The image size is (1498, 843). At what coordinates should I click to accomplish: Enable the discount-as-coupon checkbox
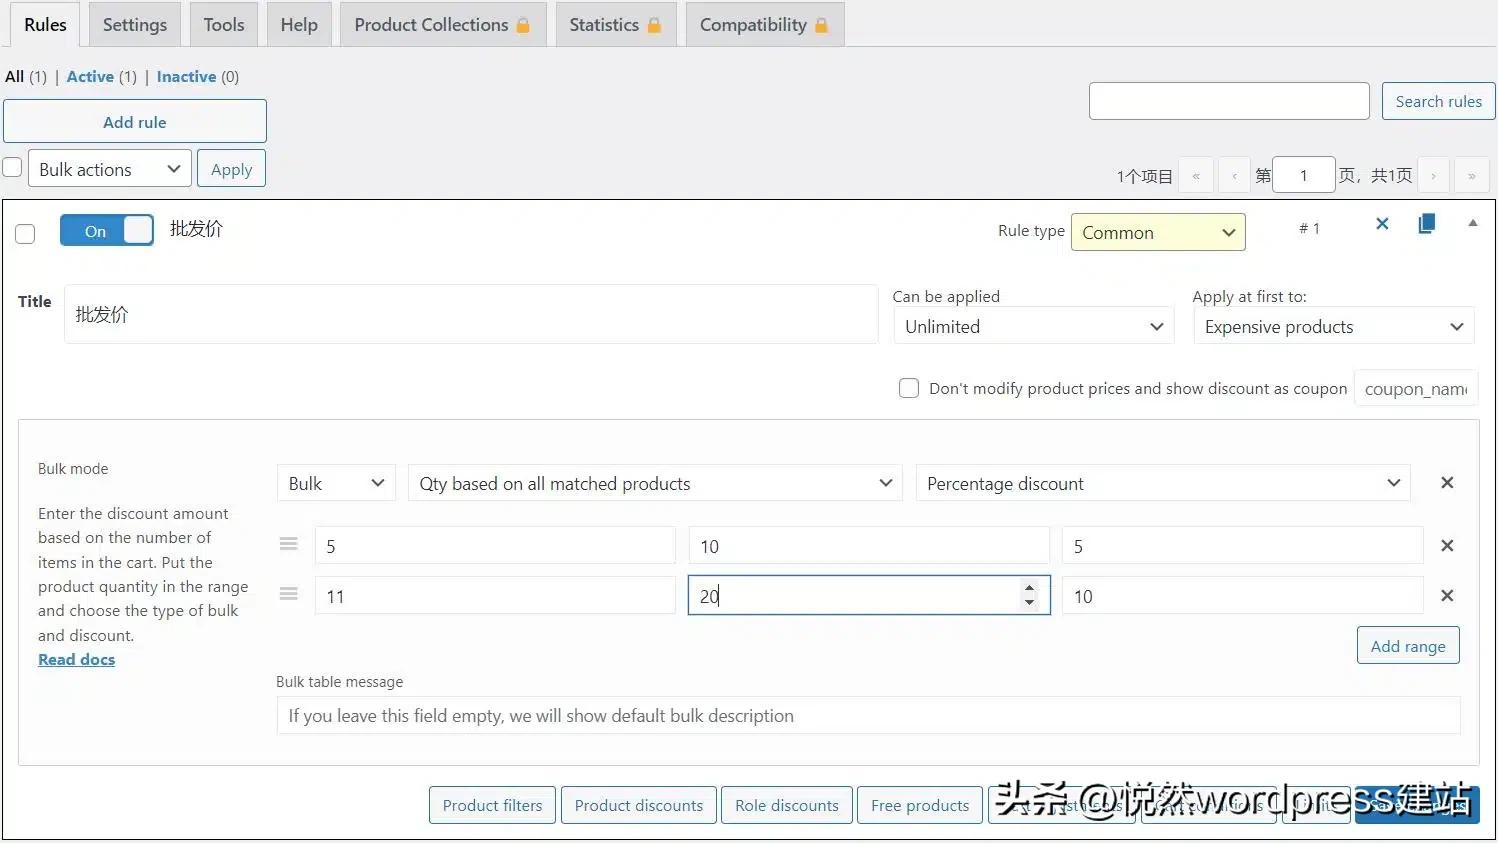(x=909, y=388)
